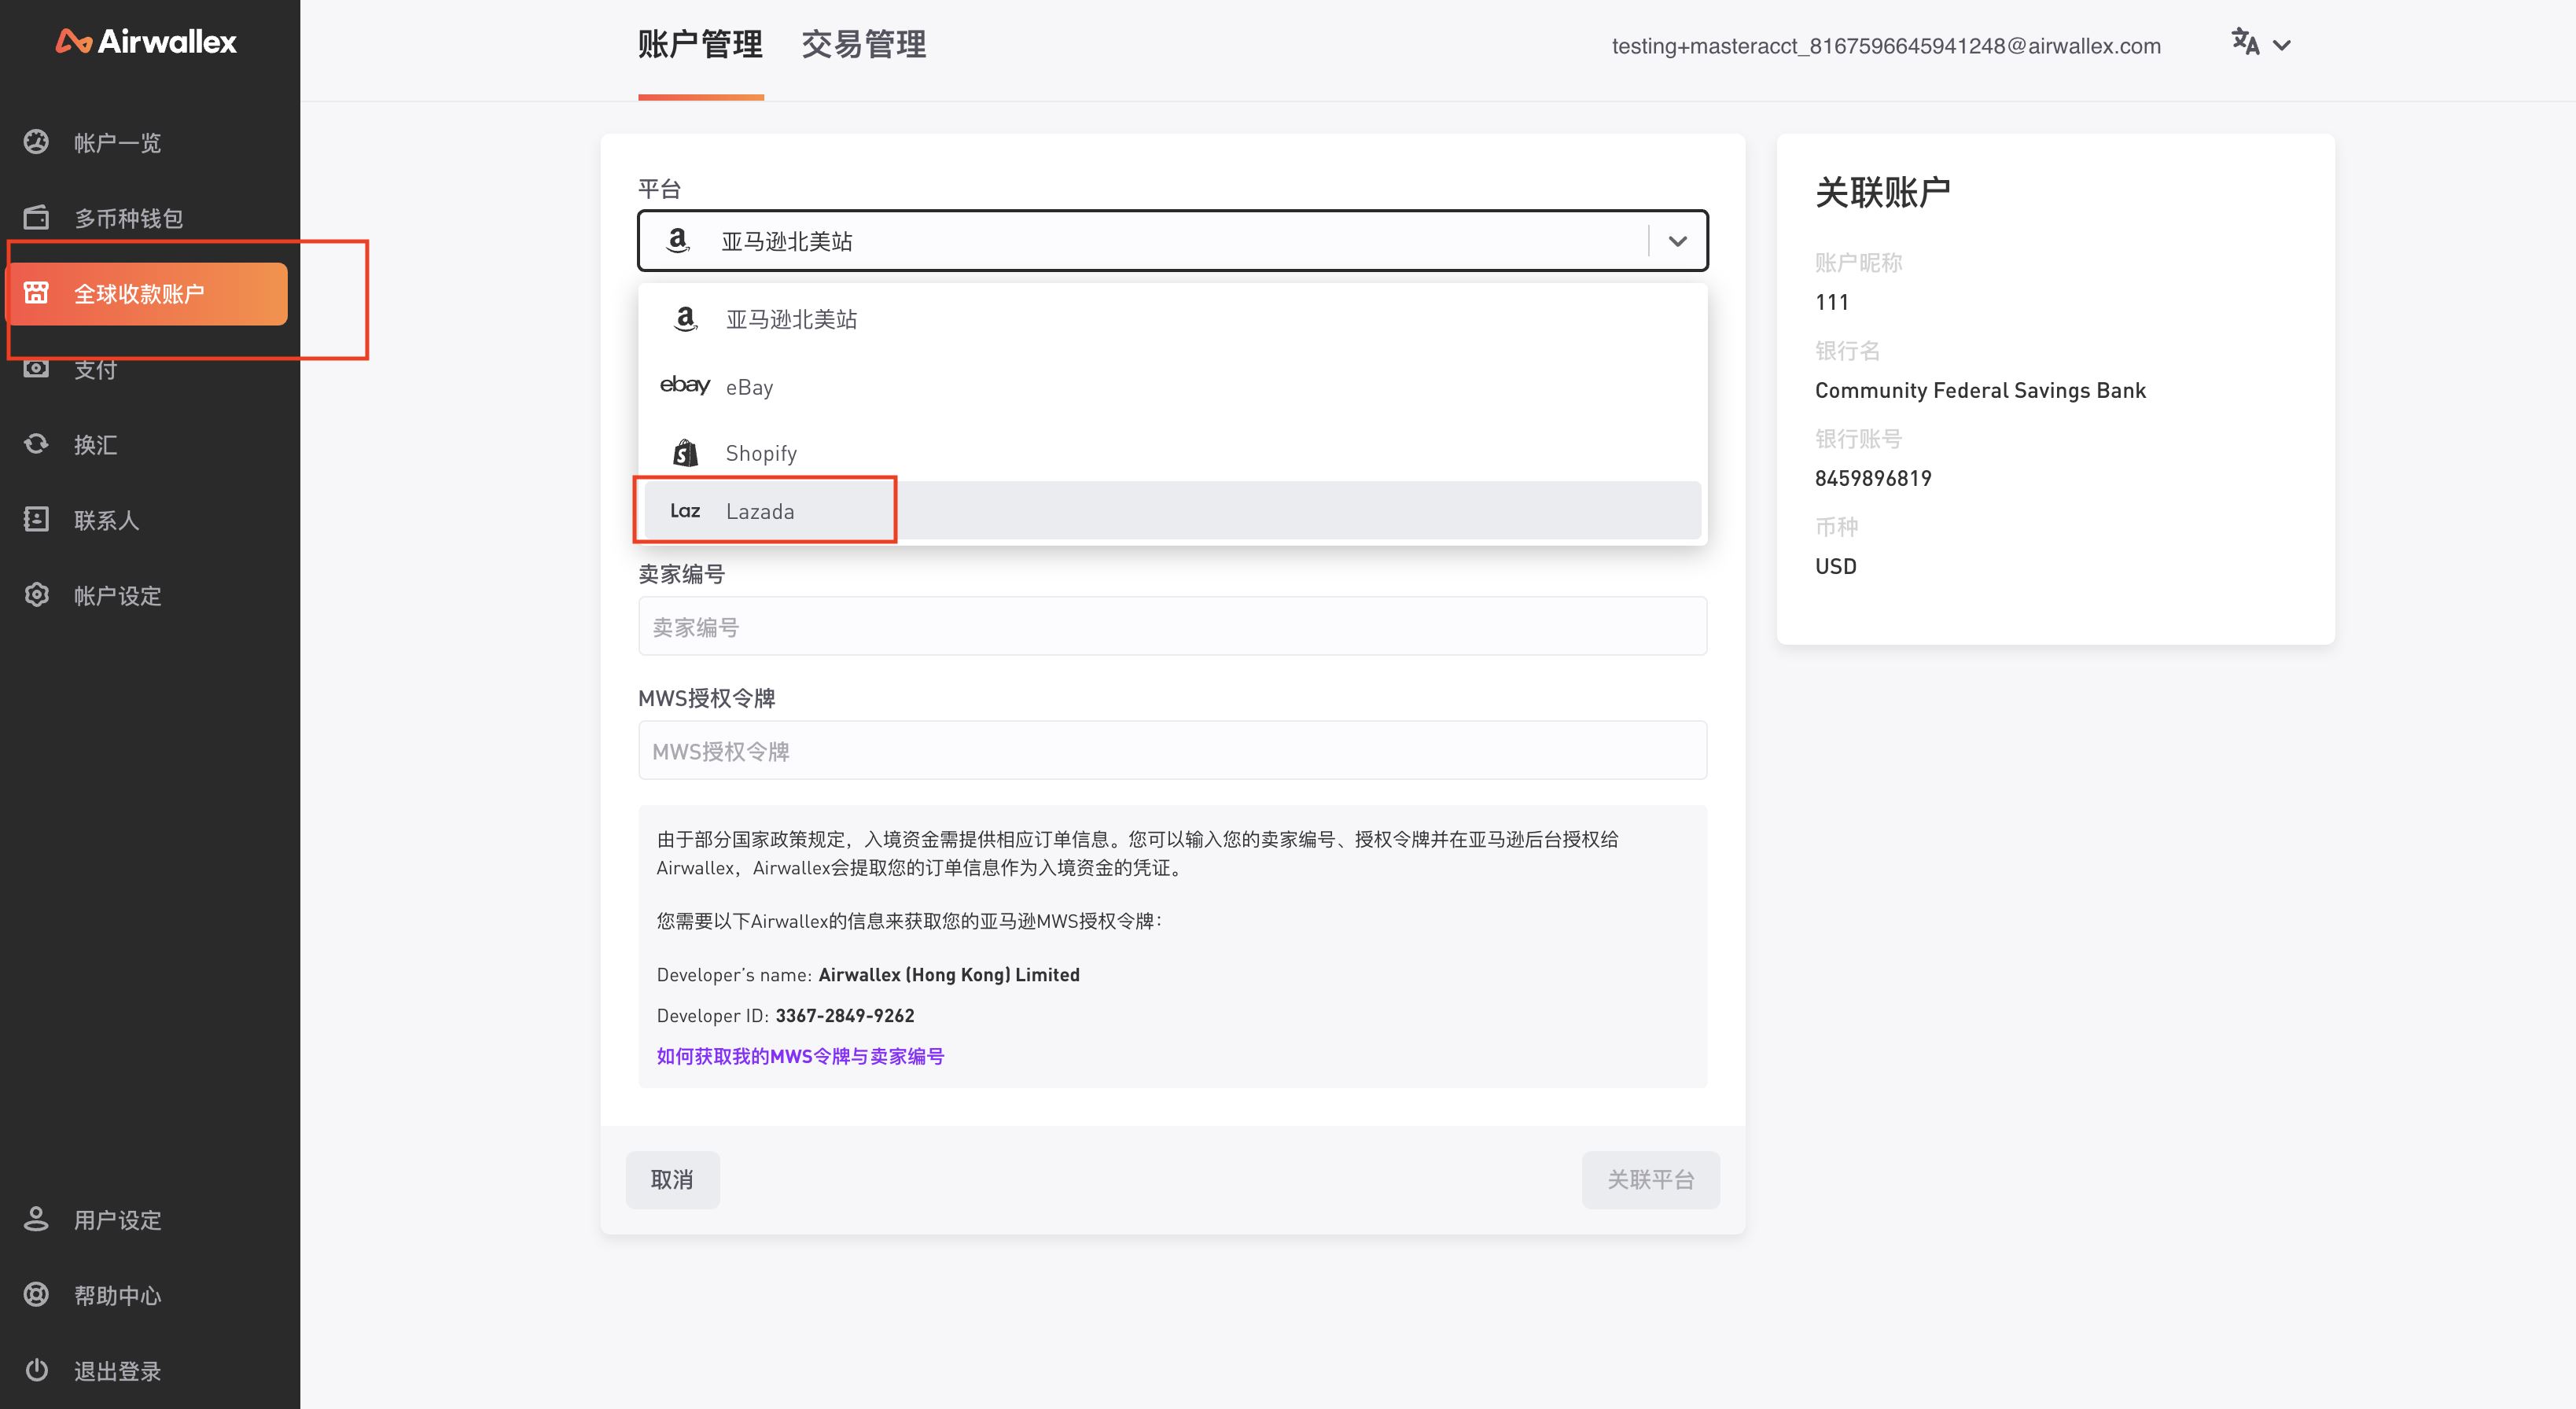Click the MWS授权令牌 input field
Viewport: 2576px width, 1409px height.
point(1172,749)
